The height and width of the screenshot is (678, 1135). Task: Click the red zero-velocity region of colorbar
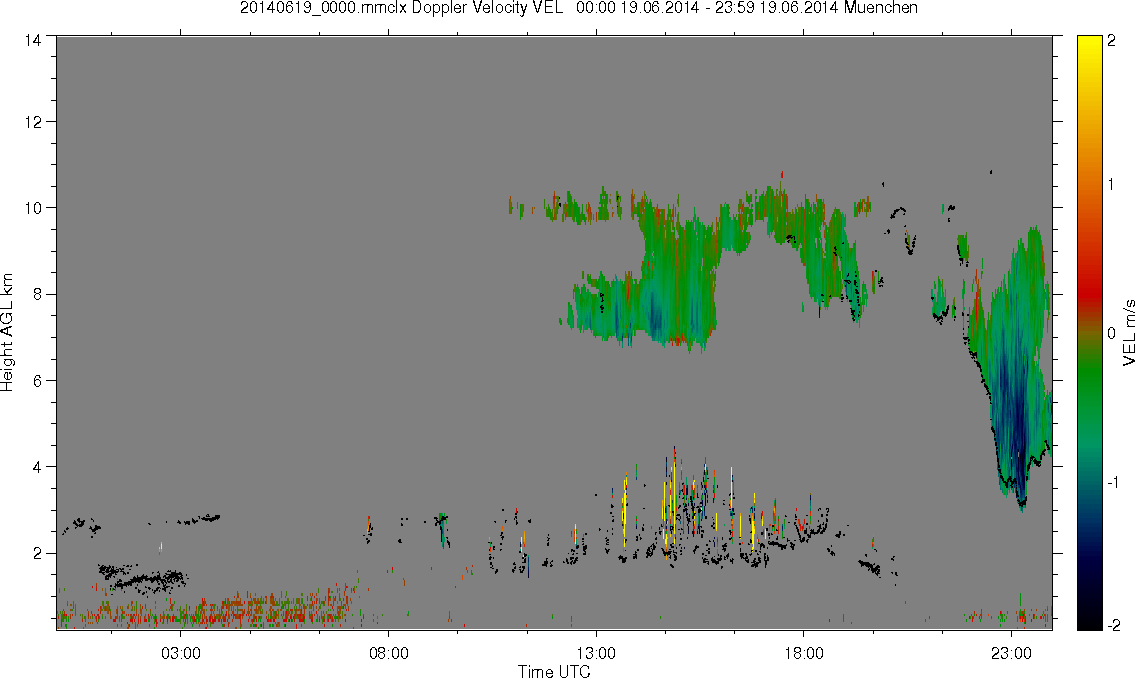coord(1089,293)
